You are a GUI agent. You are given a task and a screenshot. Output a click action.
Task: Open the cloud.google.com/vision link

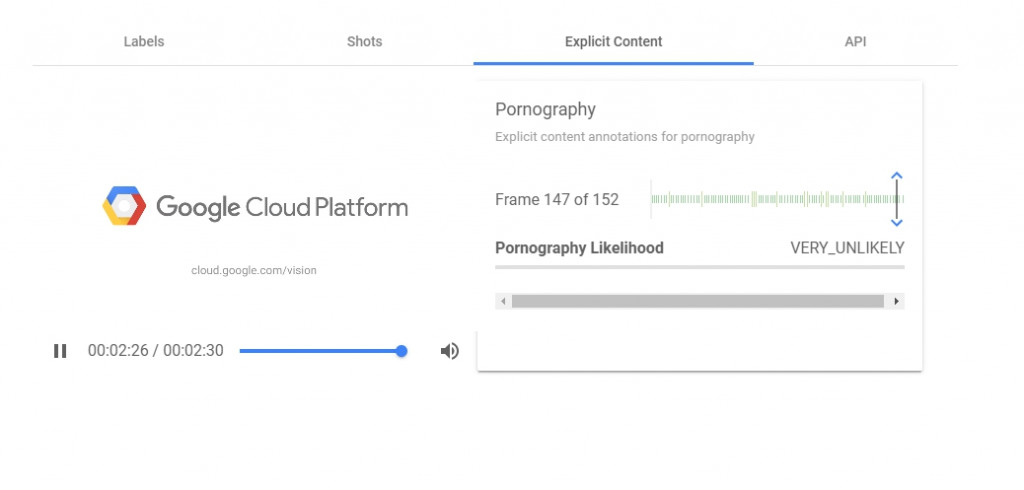(254, 270)
